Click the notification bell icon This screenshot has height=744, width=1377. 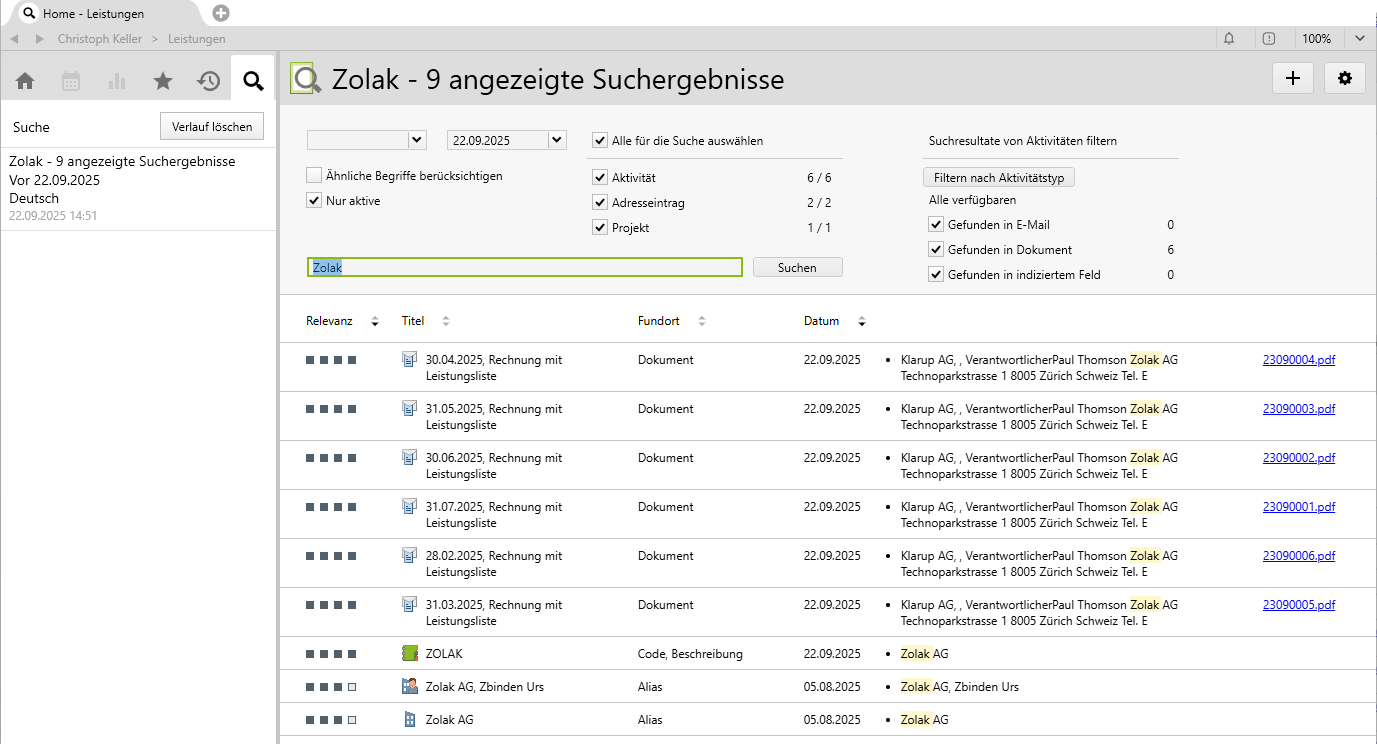(1229, 39)
